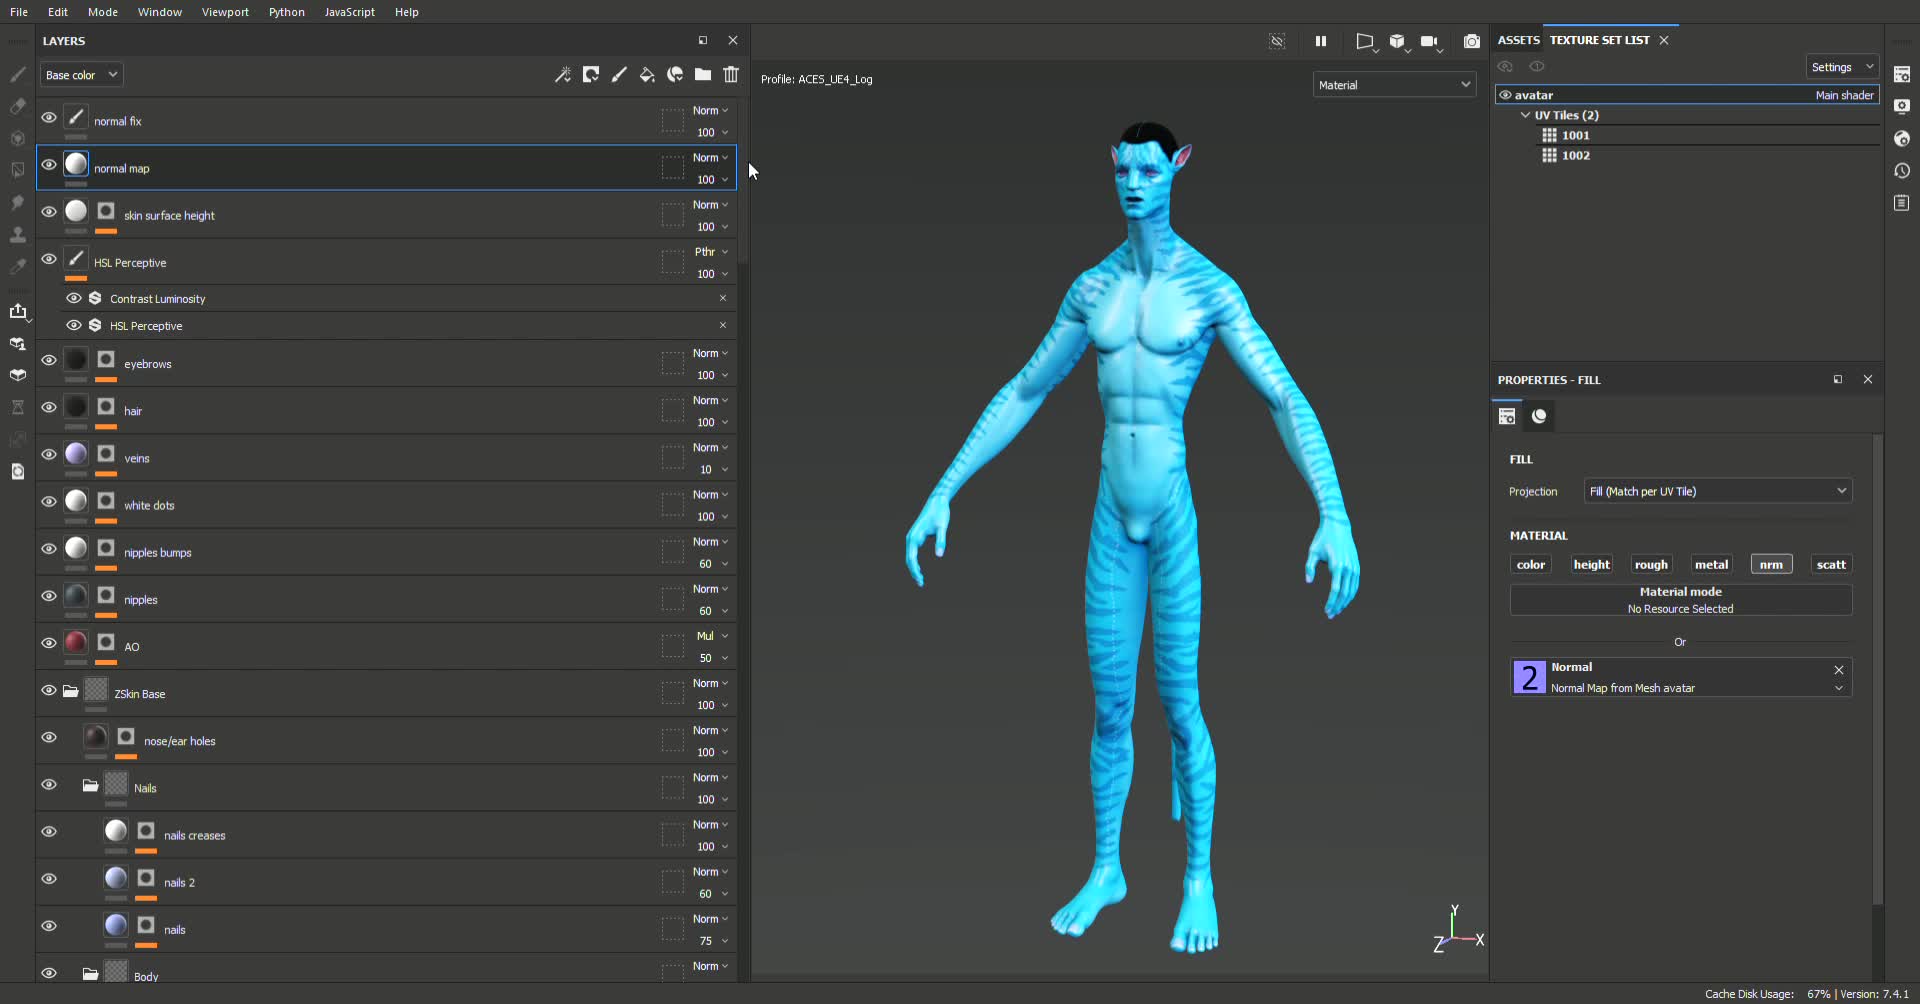This screenshot has height=1004, width=1920.
Task: Open the Export/share icon in left toolbar
Action: coord(18,311)
